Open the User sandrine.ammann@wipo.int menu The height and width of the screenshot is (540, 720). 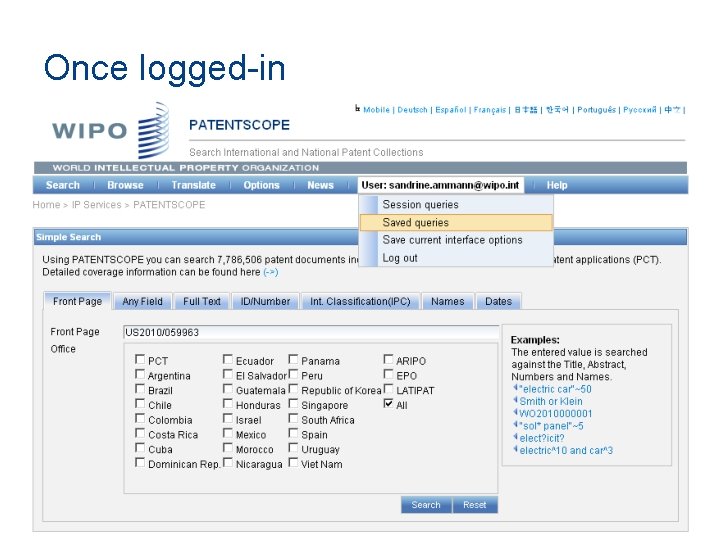point(440,185)
